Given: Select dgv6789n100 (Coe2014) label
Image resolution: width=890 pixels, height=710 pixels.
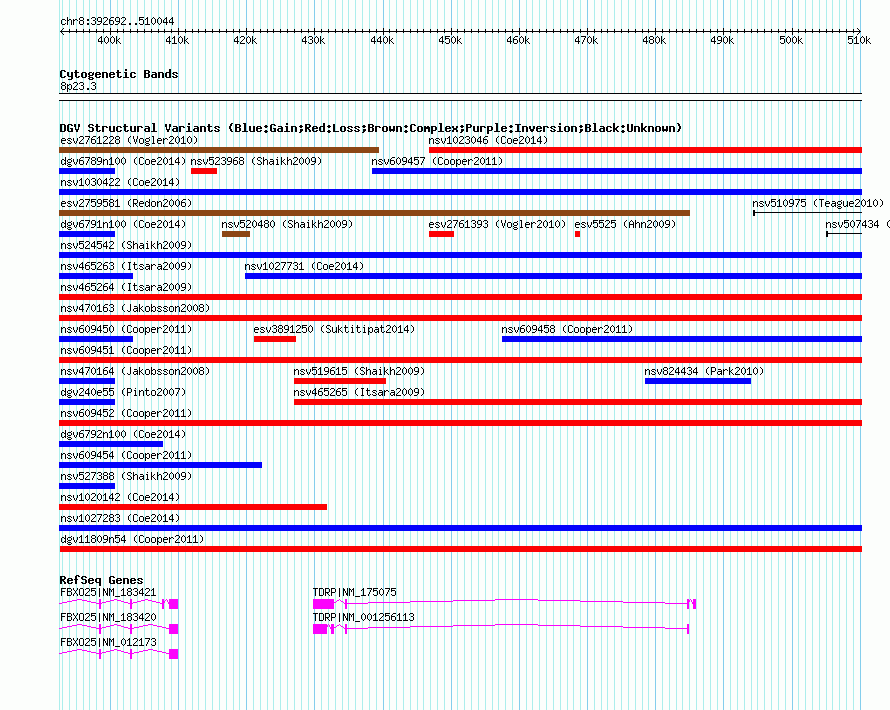Looking at the screenshot, I should pos(123,161).
